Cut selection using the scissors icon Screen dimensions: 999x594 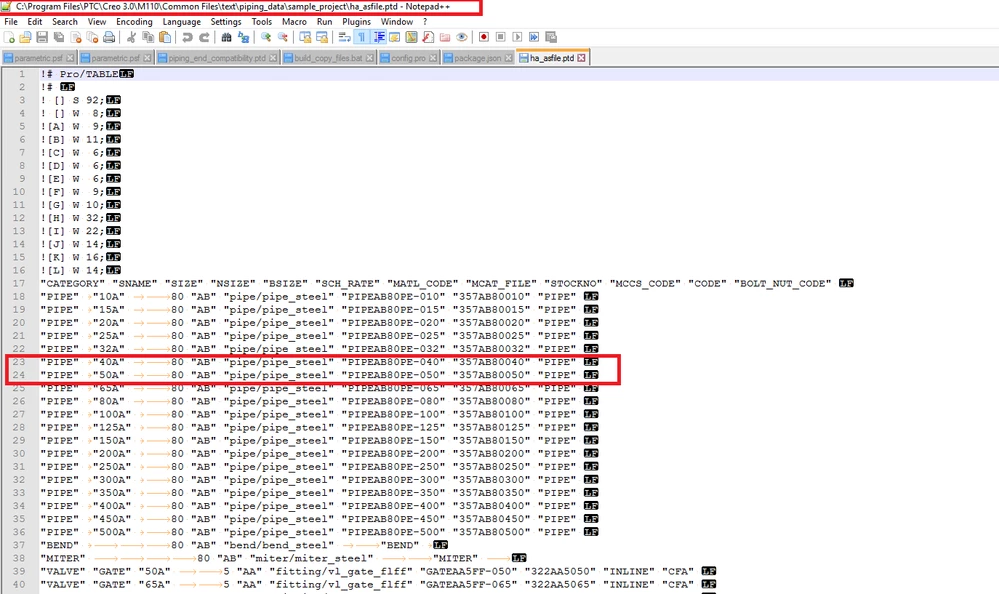click(131, 37)
